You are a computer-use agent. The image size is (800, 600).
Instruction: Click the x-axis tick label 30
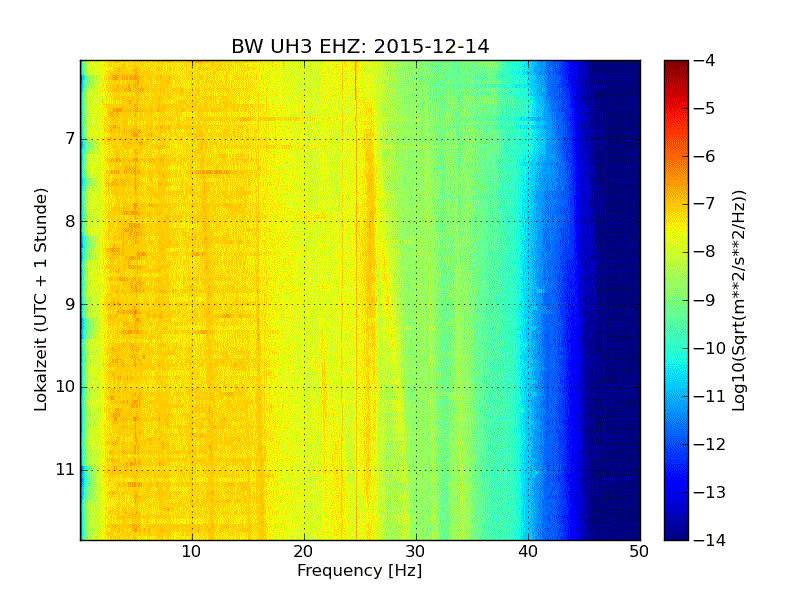tap(416, 552)
